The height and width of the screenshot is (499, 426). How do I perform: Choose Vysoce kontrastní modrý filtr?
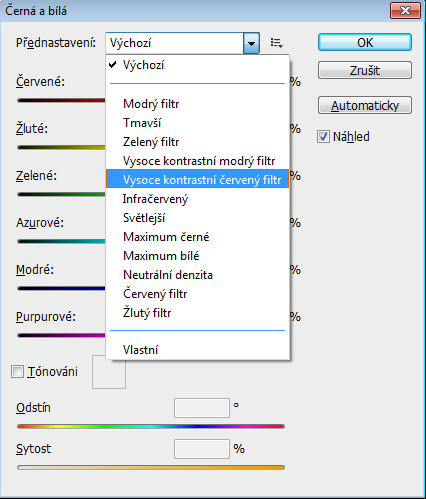[197, 161]
